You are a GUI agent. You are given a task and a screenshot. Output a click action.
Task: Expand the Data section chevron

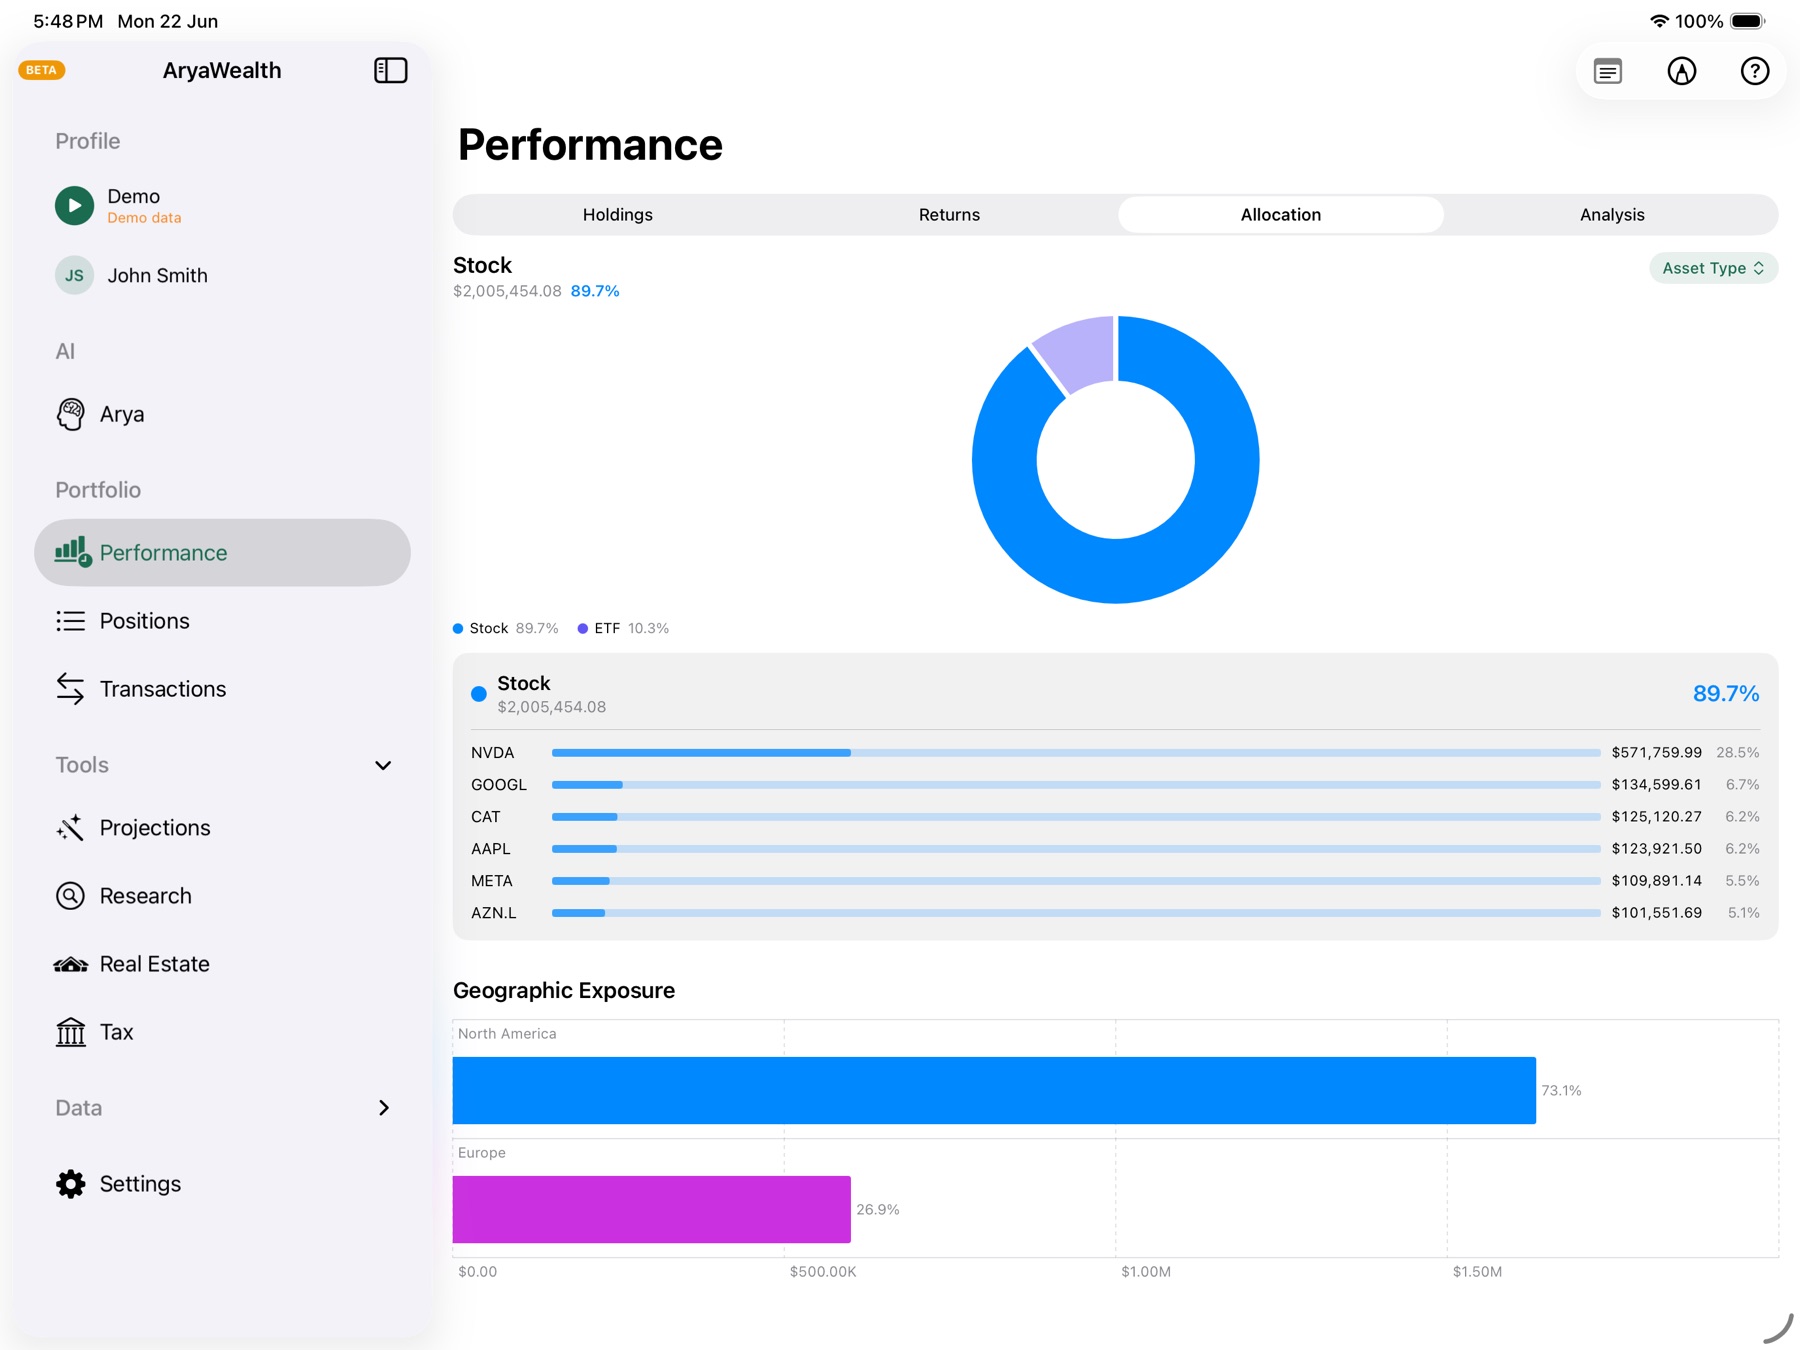click(383, 1108)
